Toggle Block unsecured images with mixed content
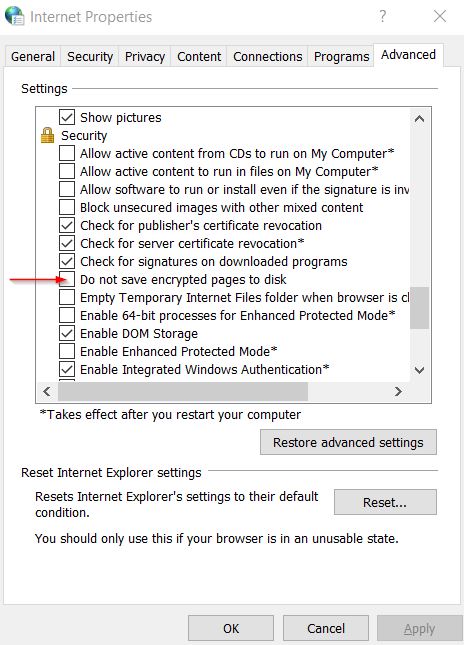The width and height of the screenshot is (464, 645). pos(67,207)
